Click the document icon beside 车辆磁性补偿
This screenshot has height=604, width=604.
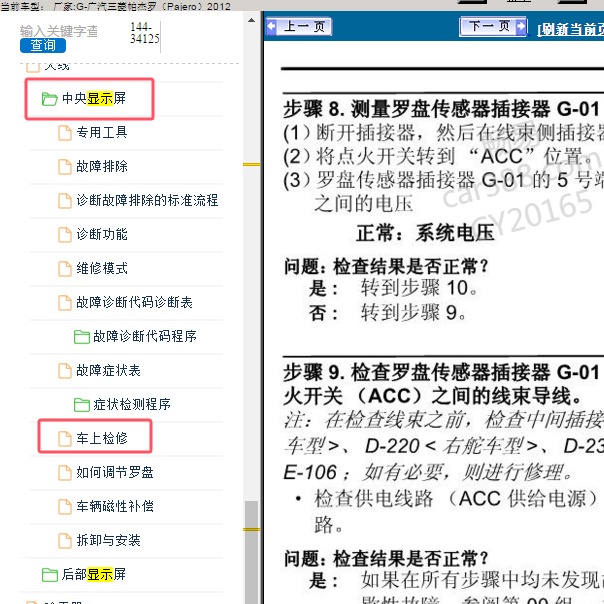click(x=65, y=507)
